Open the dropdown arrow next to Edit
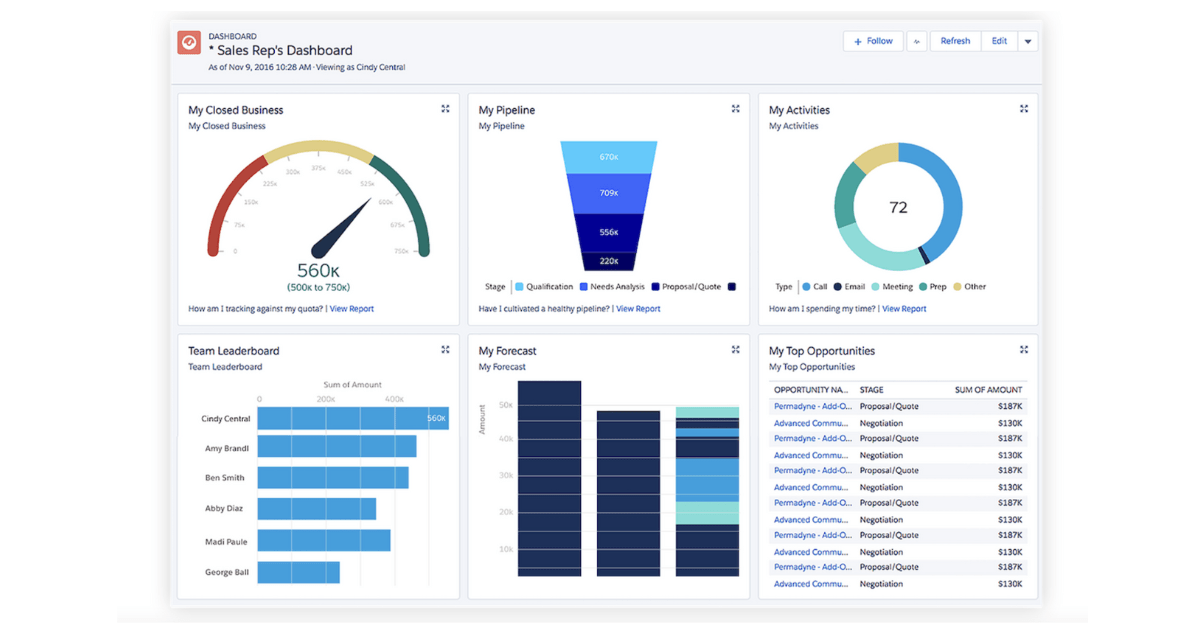 pos(1028,41)
